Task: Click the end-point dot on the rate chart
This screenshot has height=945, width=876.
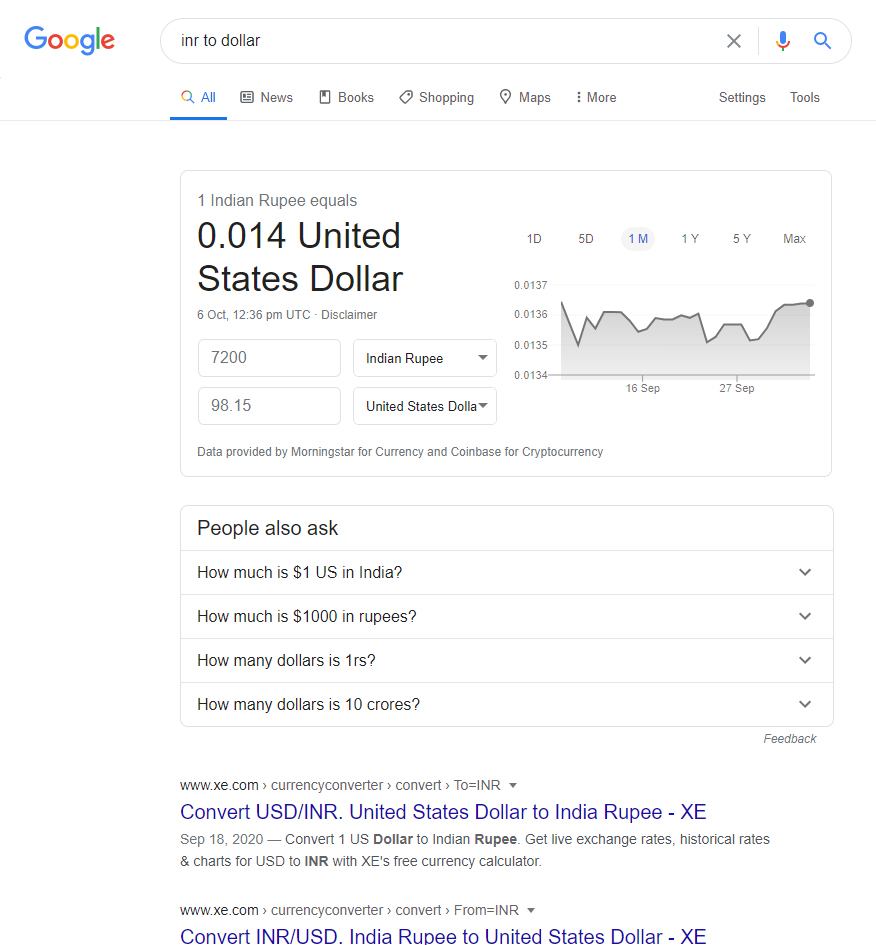Action: click(x=809, y=302)
